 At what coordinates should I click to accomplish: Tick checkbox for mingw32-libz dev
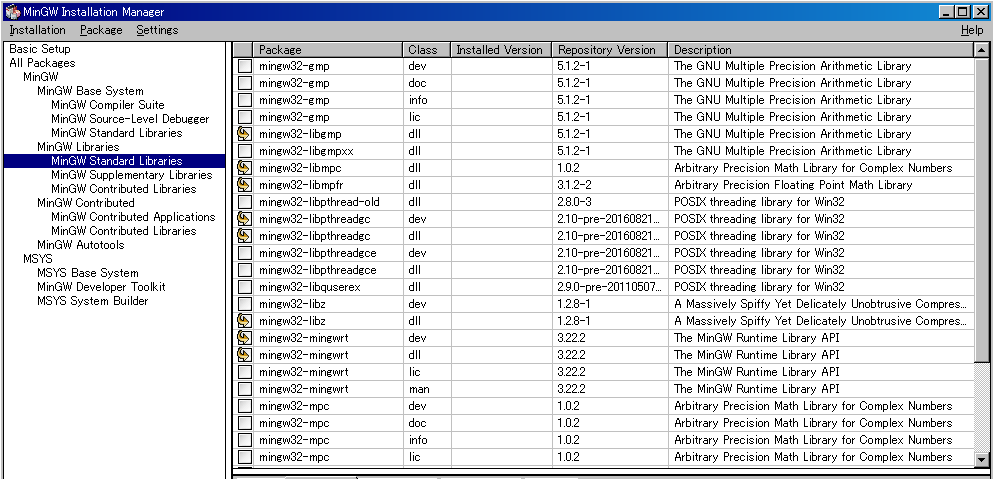pos(244,304)
